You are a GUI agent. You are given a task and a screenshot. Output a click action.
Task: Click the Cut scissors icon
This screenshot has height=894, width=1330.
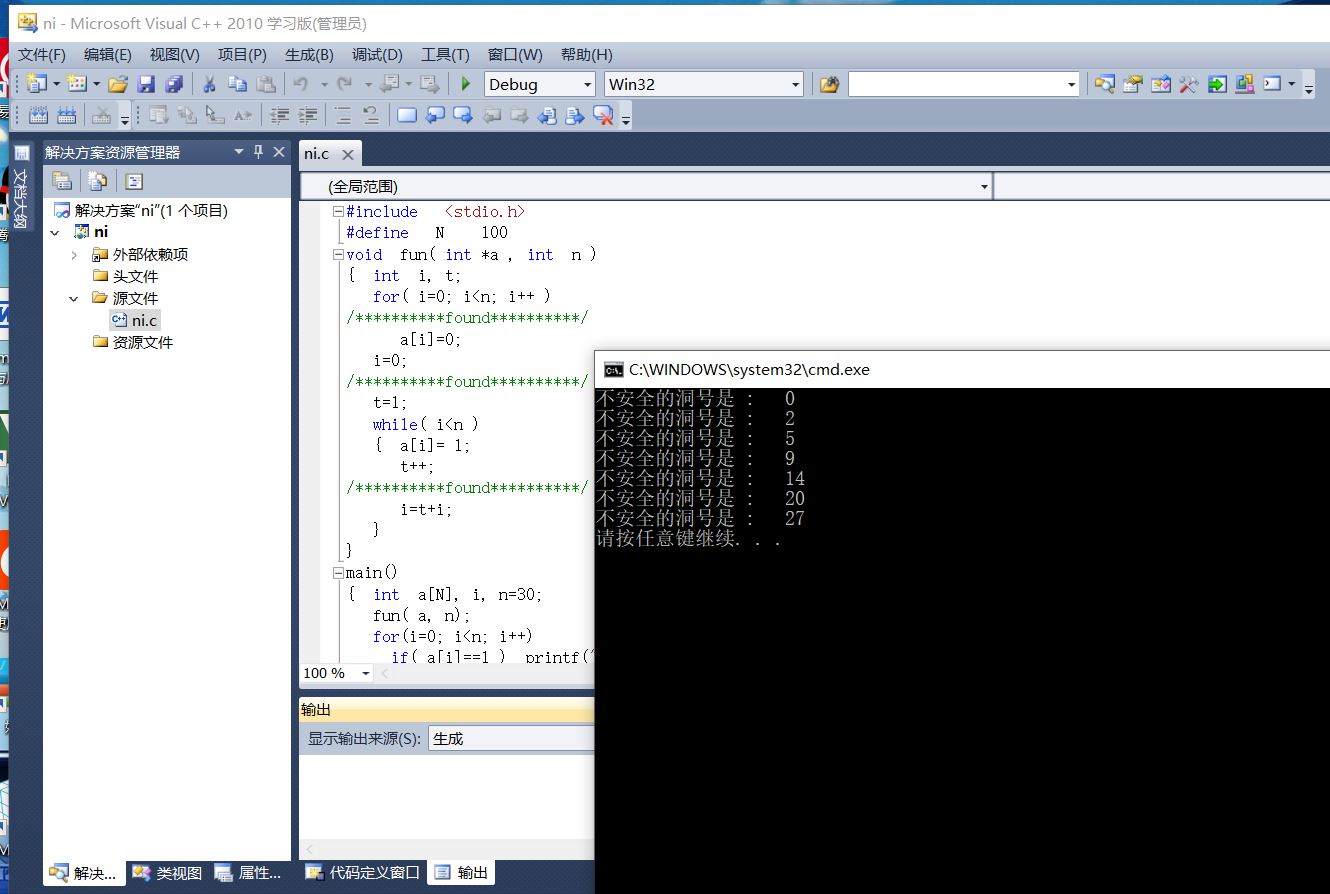click(x=210, y=84)
